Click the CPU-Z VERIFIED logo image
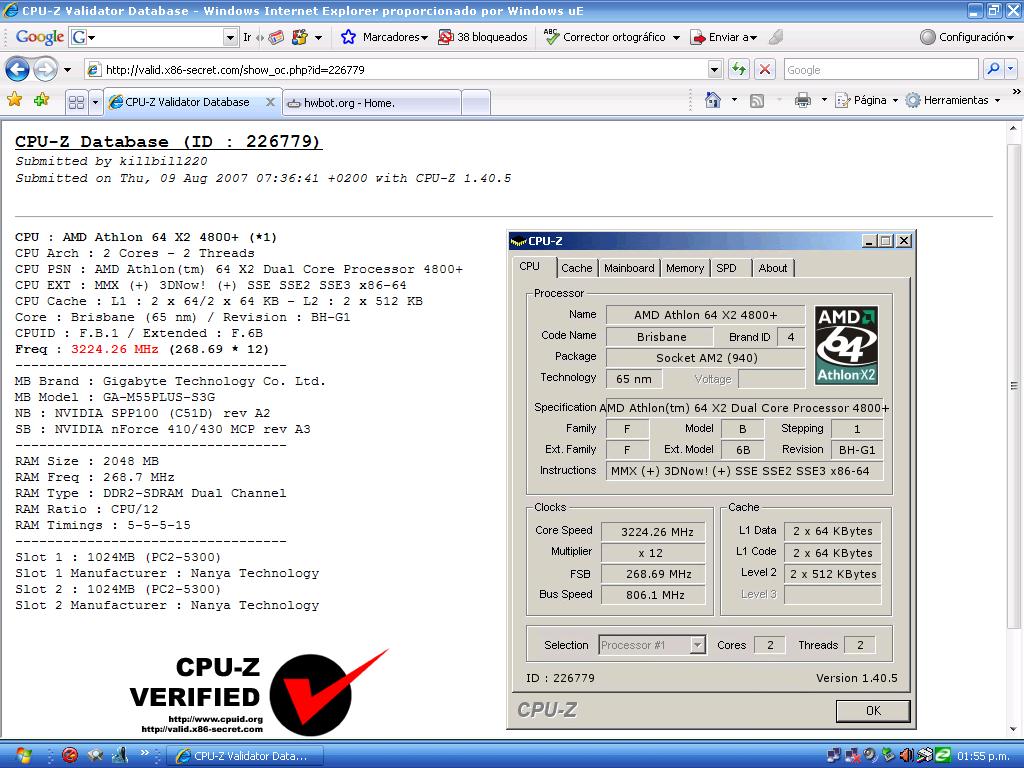 (x=259, y=694)
